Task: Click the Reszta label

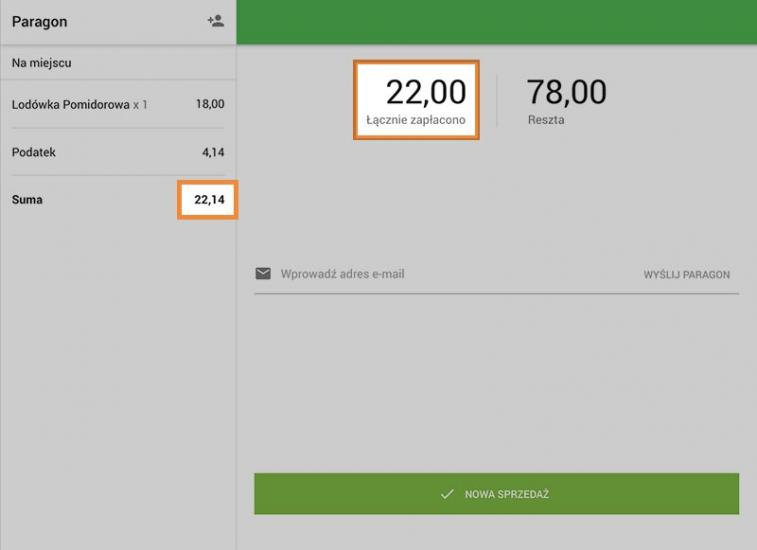Action: tap(546, 120)
